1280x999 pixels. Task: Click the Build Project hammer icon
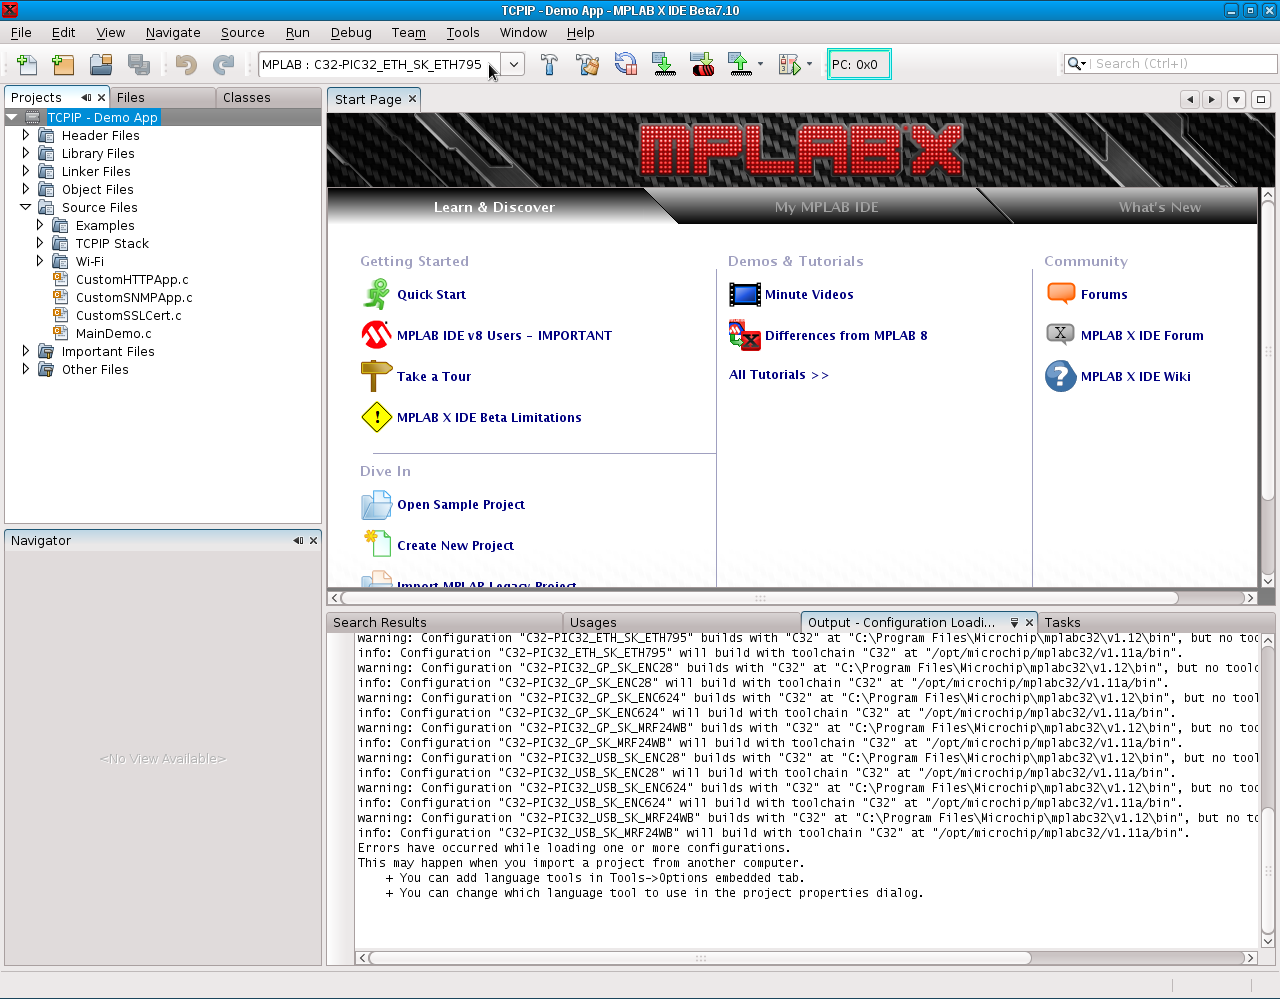pyautogui.click(x=549, y=65)
